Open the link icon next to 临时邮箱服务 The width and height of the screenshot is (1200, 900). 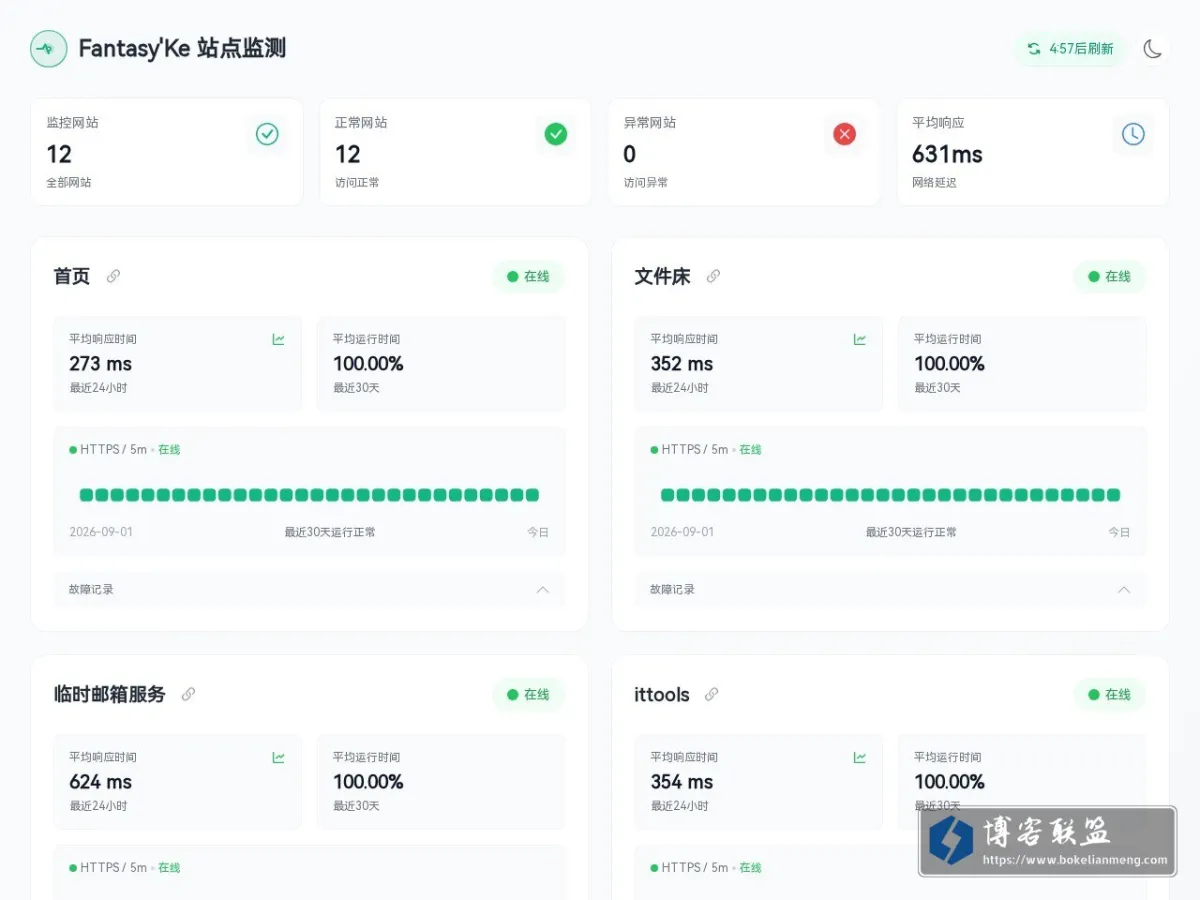(188, 694)
